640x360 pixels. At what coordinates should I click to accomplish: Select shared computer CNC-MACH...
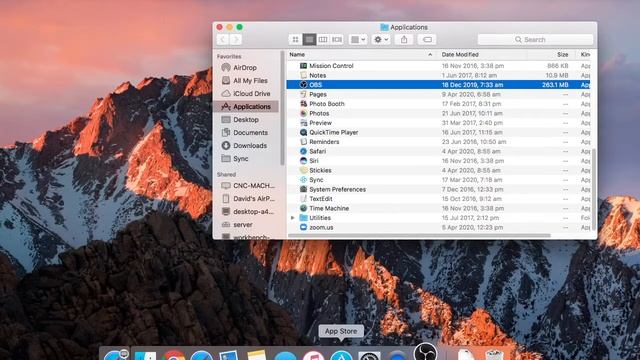[253, 186]
